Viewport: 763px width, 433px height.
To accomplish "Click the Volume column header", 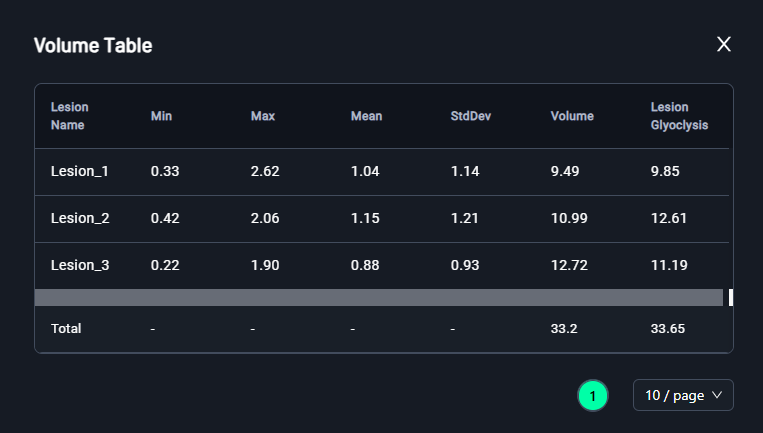I will (572, 116).
